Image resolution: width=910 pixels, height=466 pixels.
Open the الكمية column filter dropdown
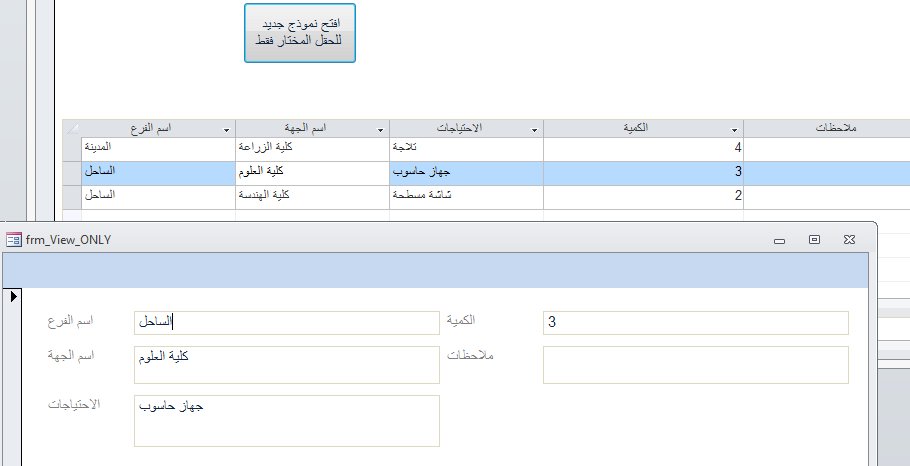point(734,130)
